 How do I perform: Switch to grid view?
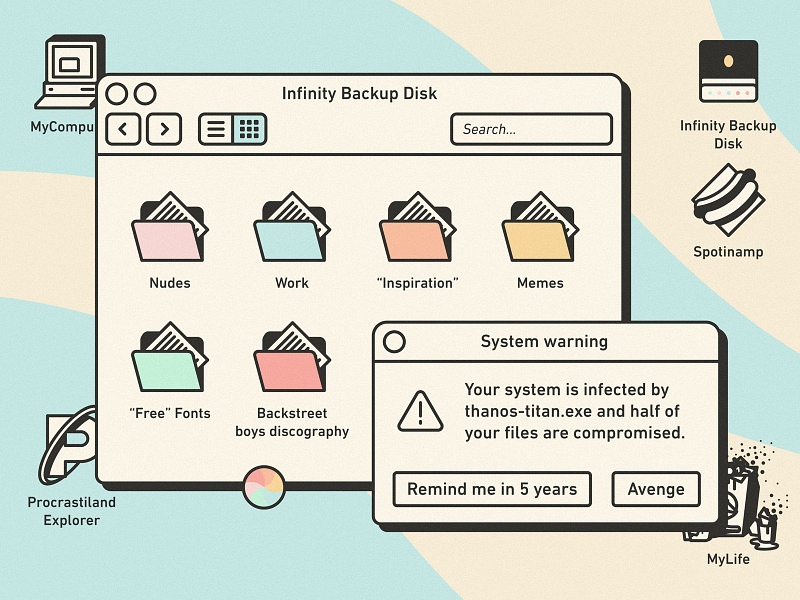[249, 129]
